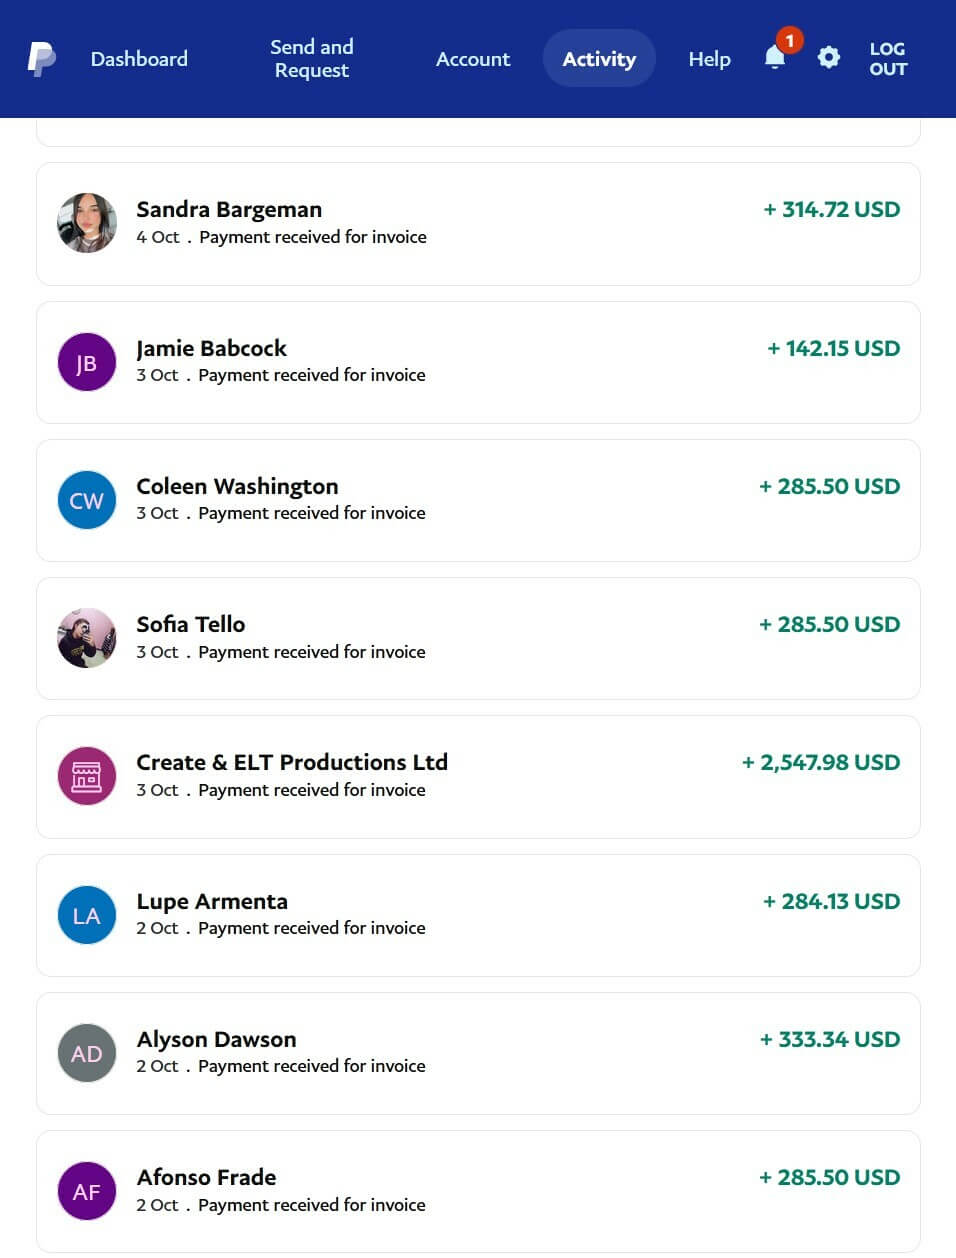Click Coleen Washington's CW avatar
The height and width of the screenshot is (1258, 956).
(87, 500)
